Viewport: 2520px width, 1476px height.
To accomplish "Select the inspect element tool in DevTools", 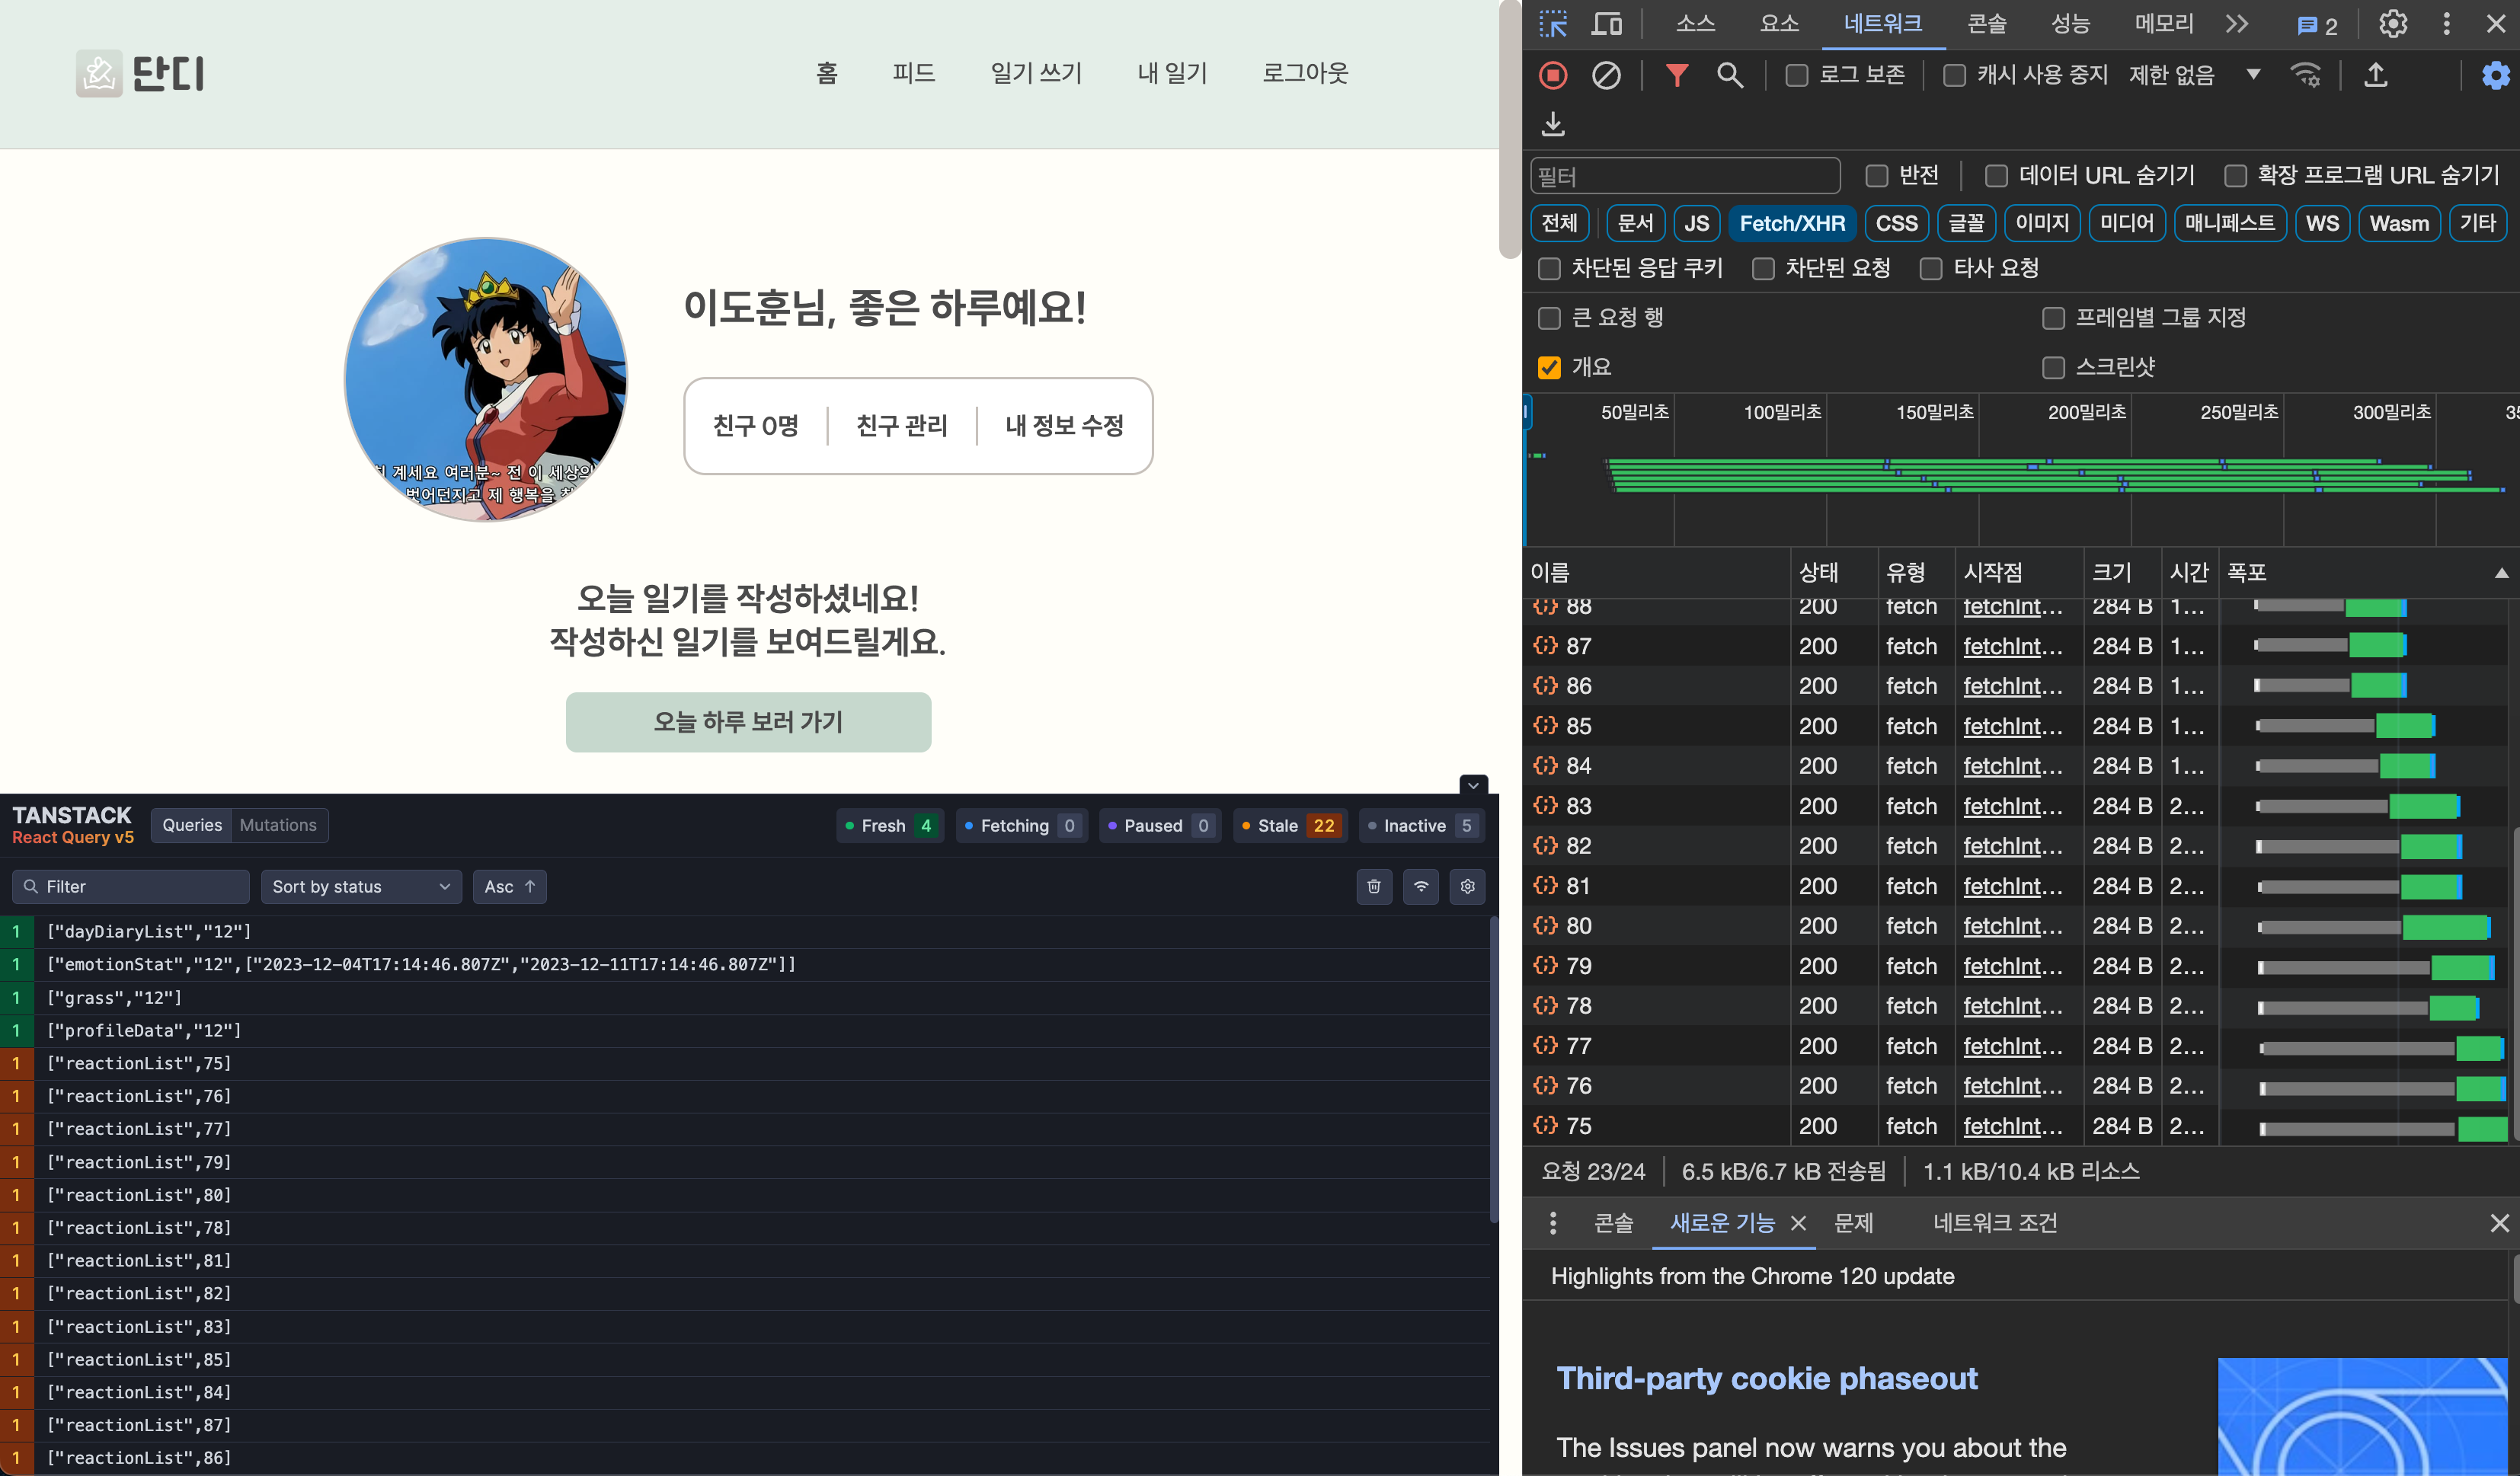I will click(x=1552, y=23).
